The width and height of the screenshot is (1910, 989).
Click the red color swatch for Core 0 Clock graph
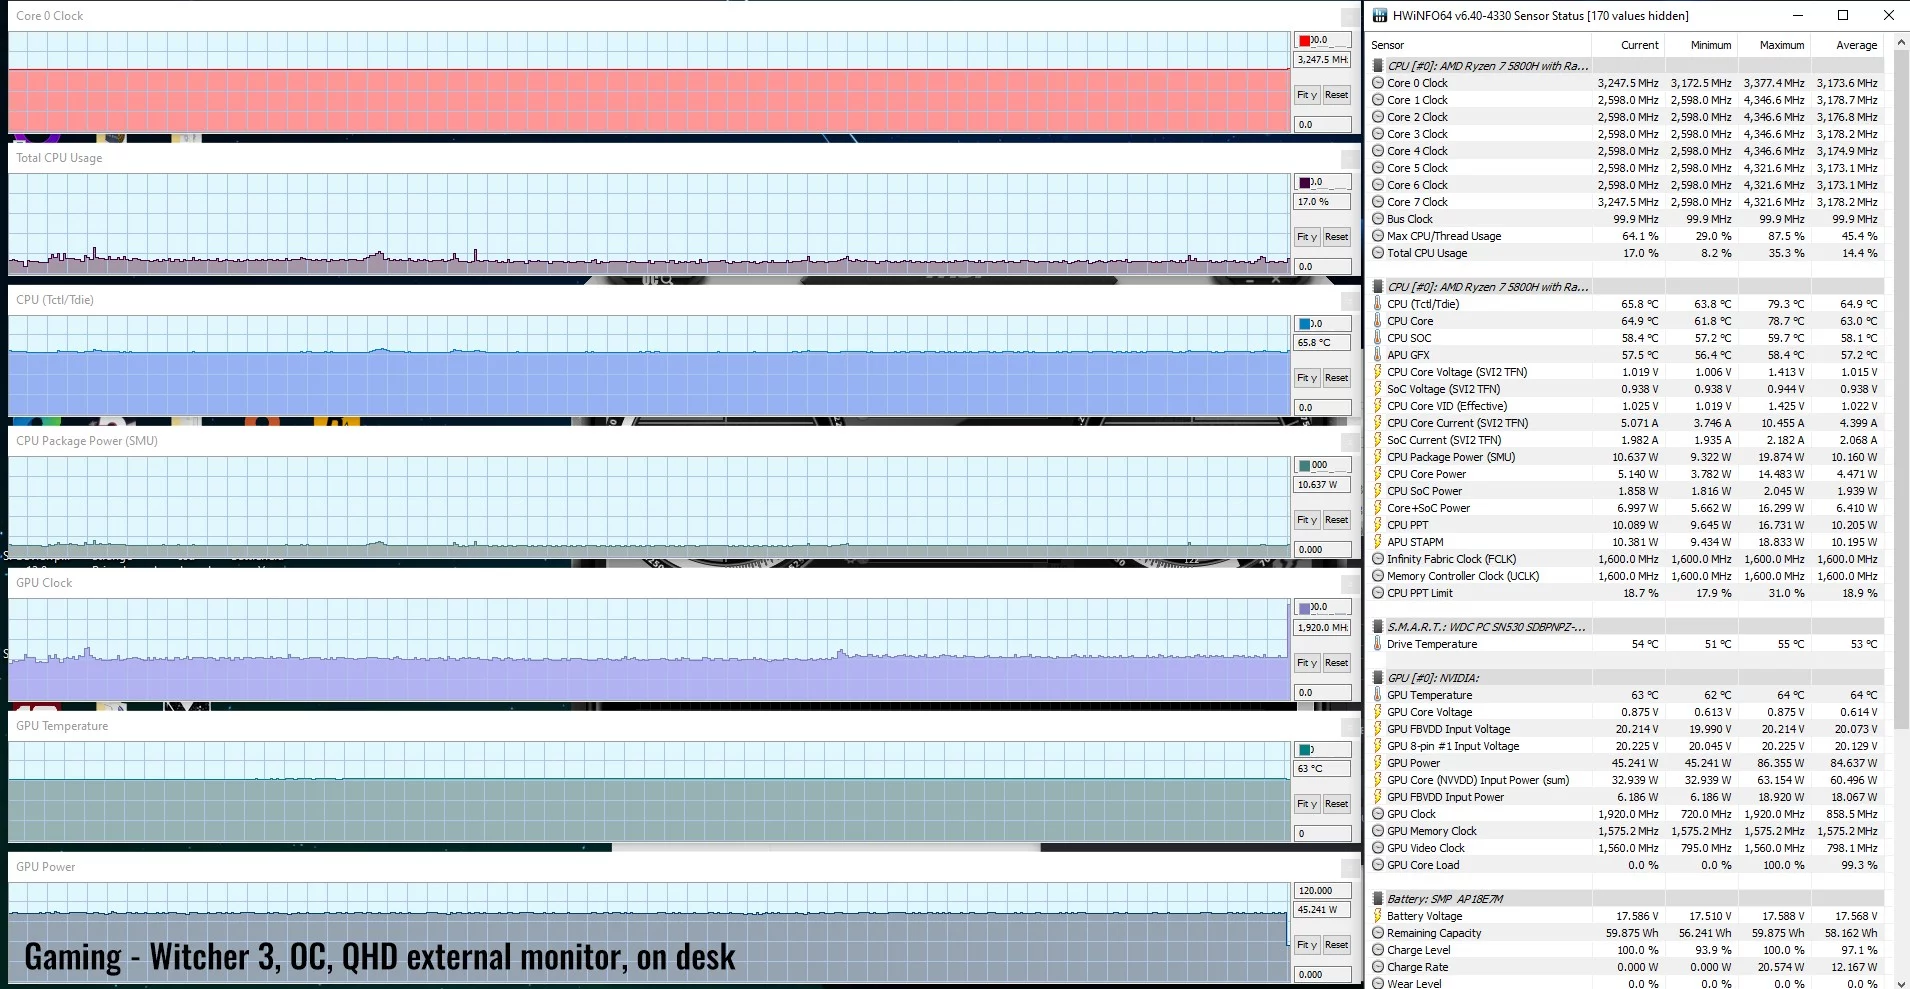click(x=1304, y=40)
